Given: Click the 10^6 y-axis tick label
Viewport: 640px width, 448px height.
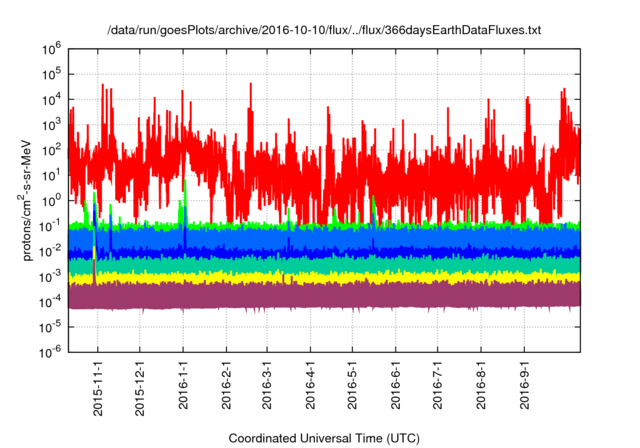Looking at the screenshot, I should coord(51,49).
